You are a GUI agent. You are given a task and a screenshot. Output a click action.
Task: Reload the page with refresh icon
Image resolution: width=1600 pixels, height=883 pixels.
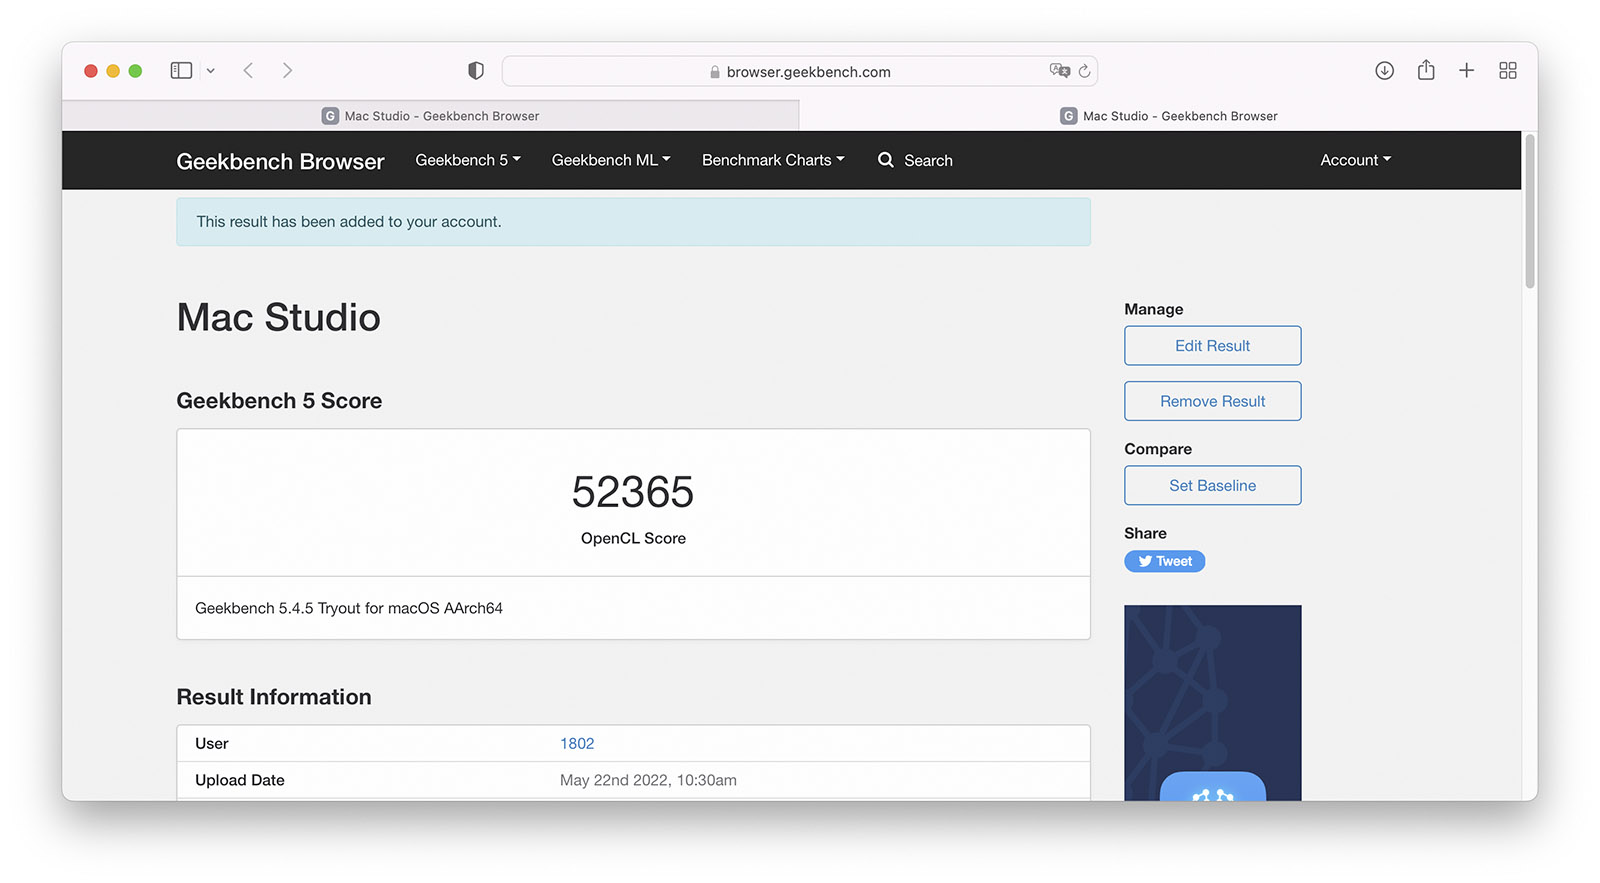tap(1084, 71)
